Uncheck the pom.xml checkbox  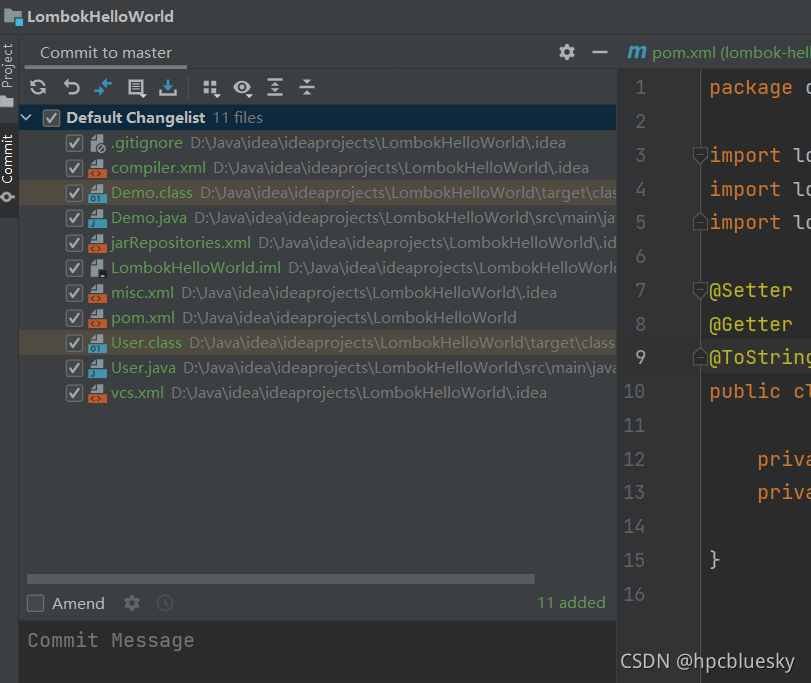click(74, 318)
